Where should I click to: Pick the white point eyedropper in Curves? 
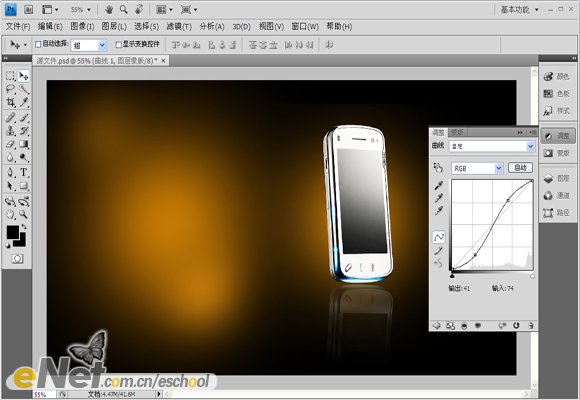(439, 211)
